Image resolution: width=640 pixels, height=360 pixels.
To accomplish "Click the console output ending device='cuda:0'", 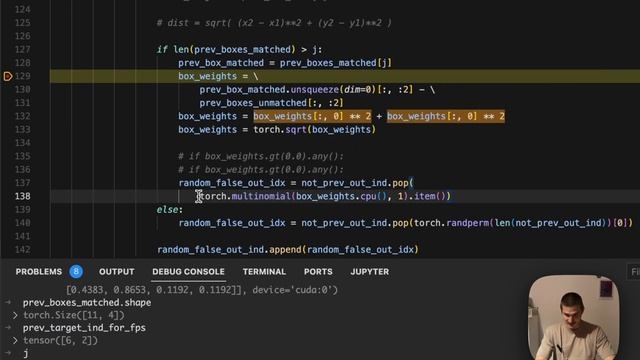I will (202, 290).
